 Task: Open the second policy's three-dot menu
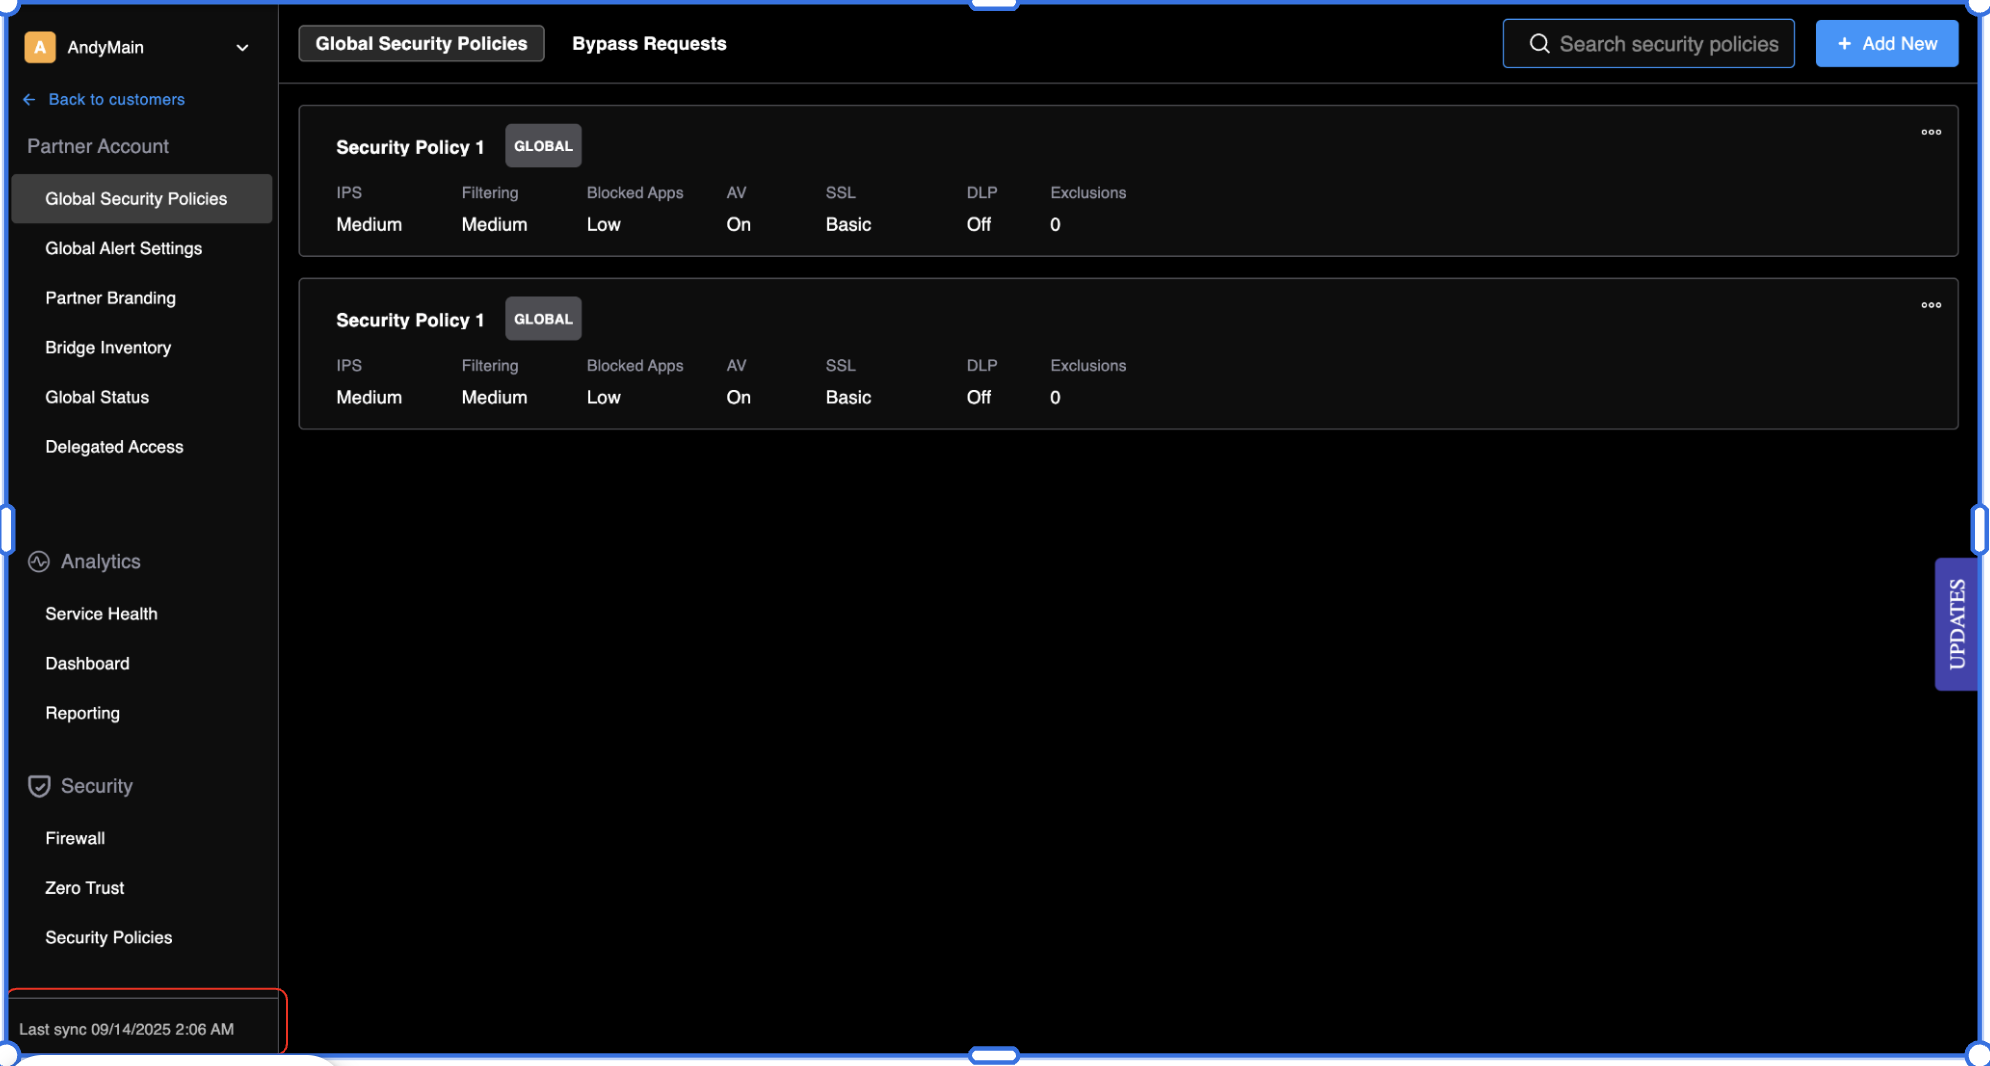[1930, 305]
